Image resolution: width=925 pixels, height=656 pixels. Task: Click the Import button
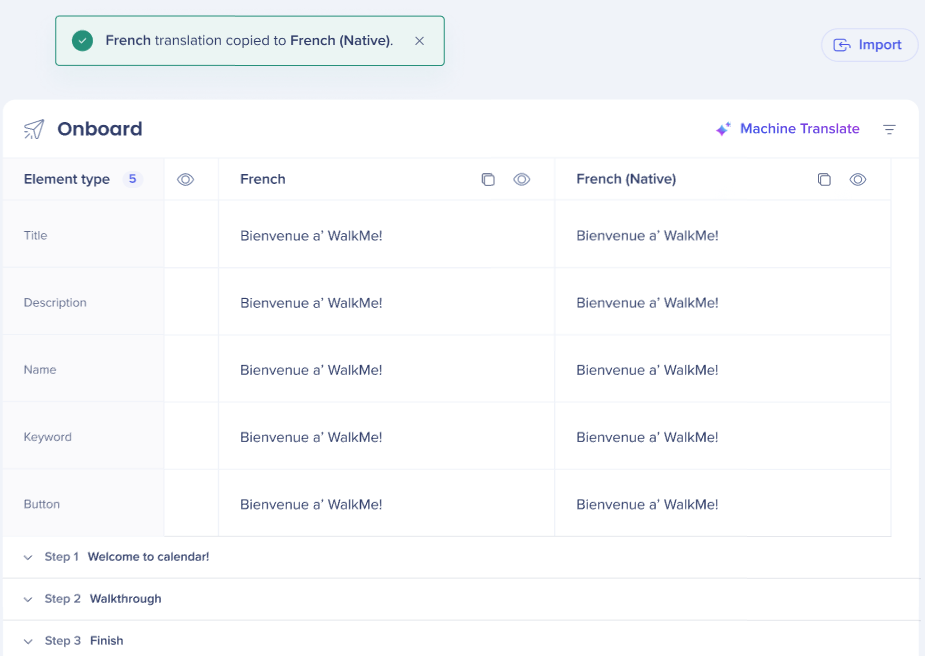pyautogui.click(x=868, y=45)
